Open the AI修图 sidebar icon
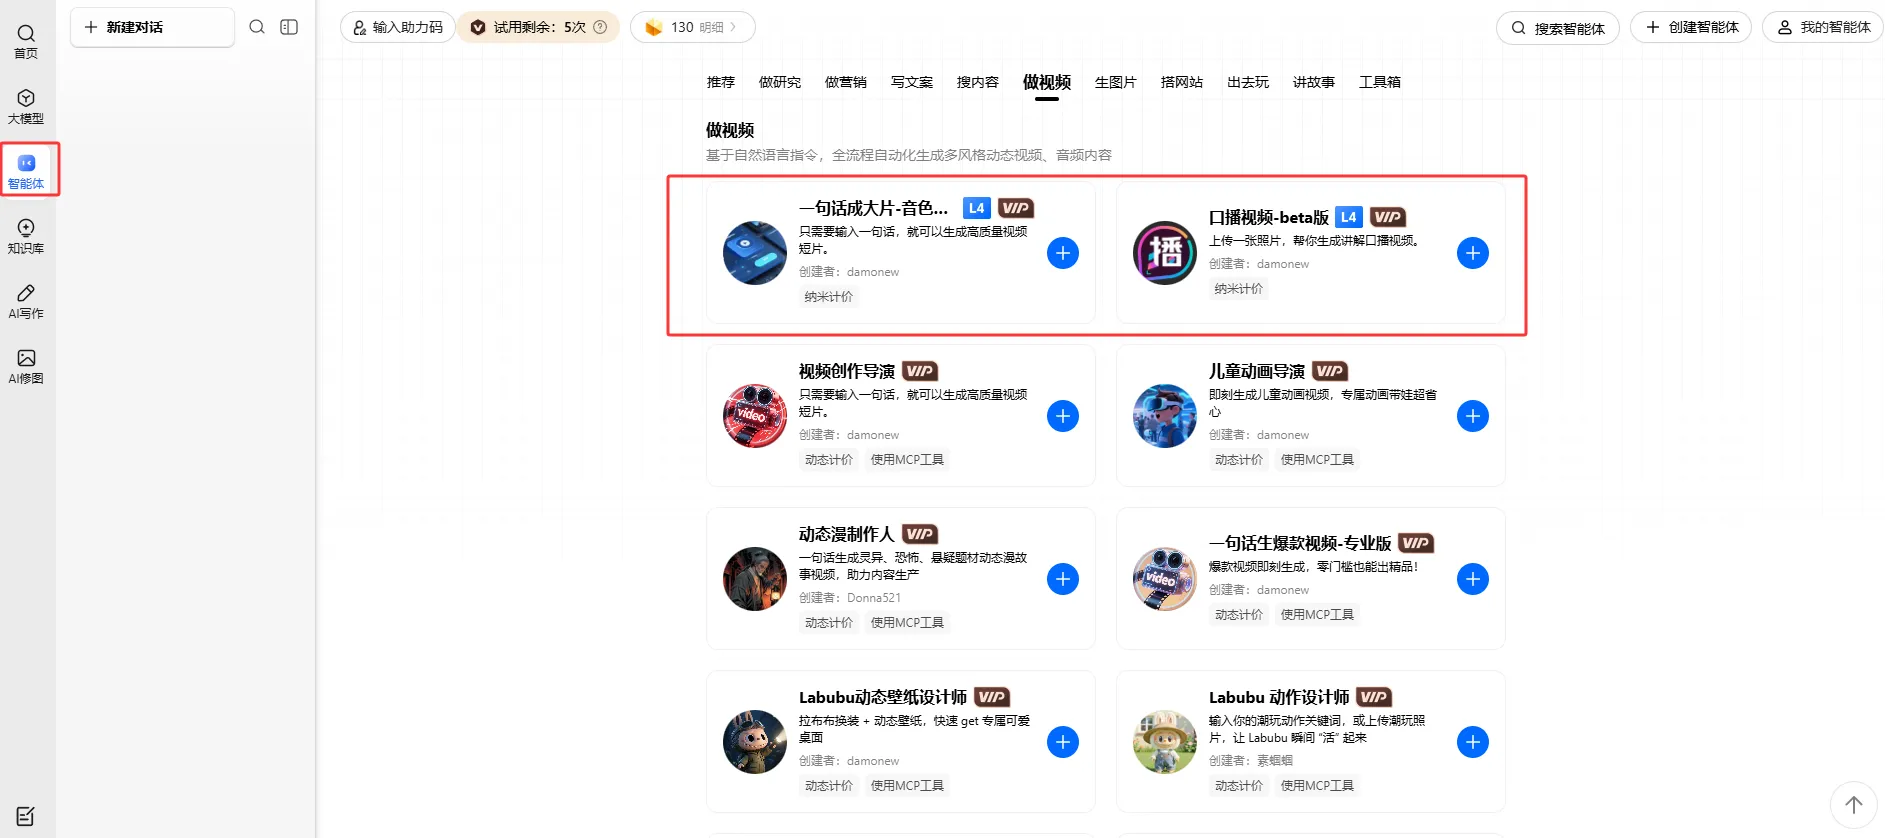 [26, 366]
